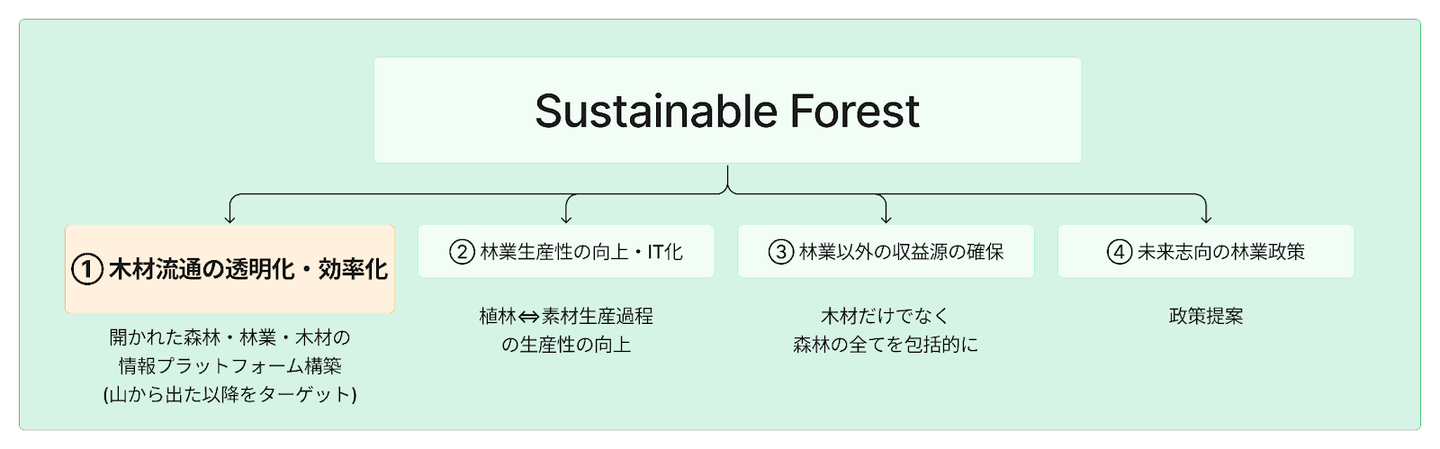This screenshot has width=1440, height=449.
Task: Click the circled number ② icon
Action: click(461, 252)
